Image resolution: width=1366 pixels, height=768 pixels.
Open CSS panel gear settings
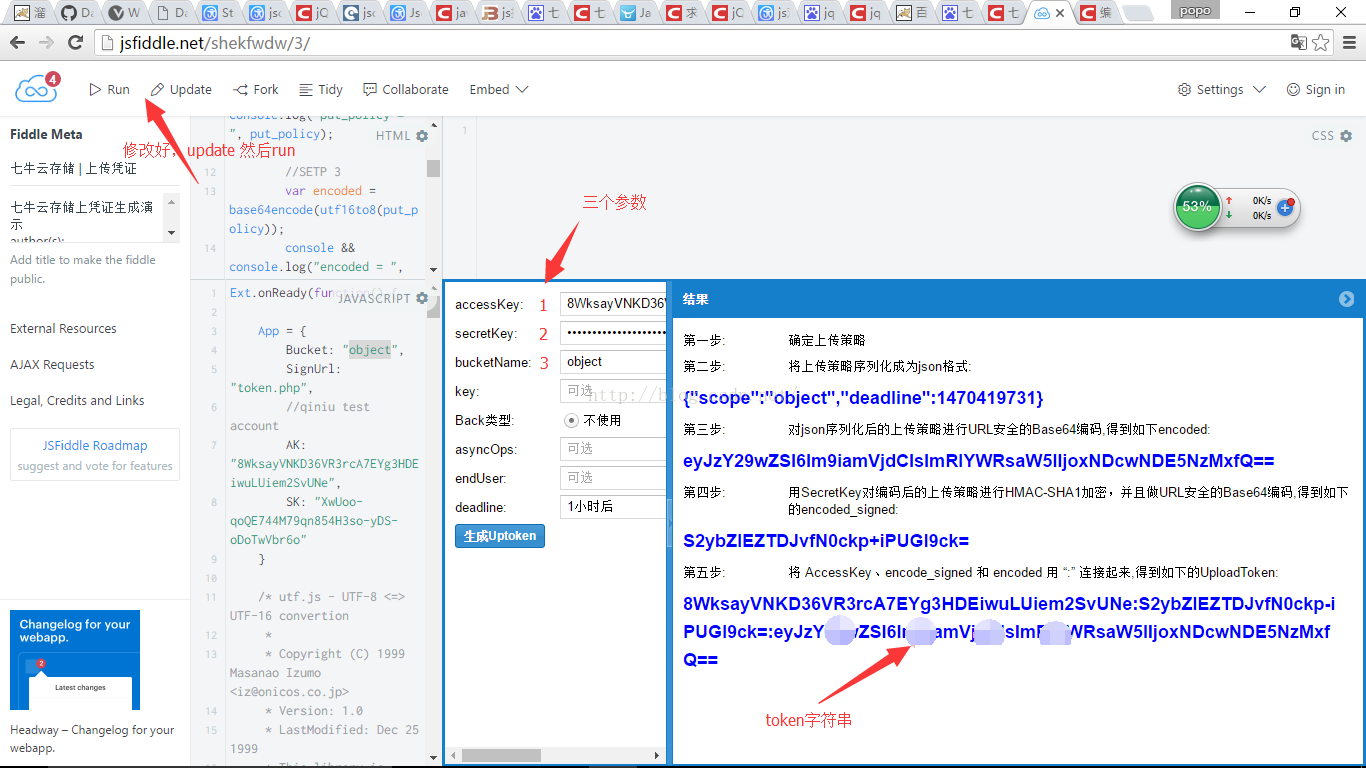[1345, 136]
